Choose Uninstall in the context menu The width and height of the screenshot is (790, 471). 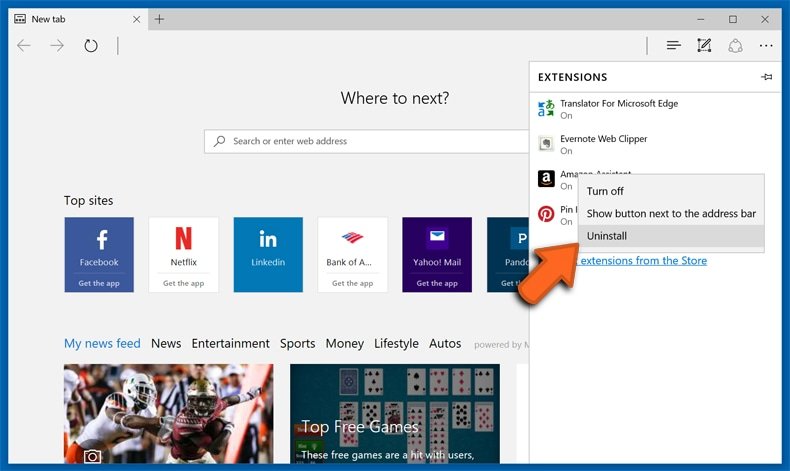click(x=671, y=236)
